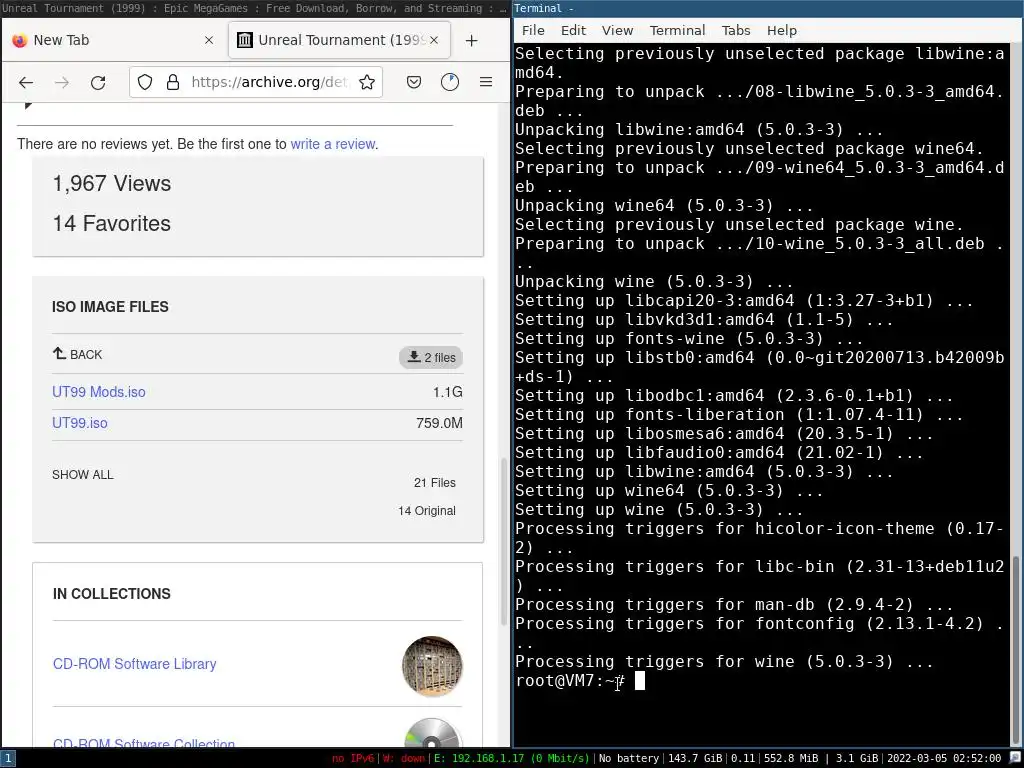The height and width of the screenshot is (768, 1024).
Task: Click the Firefox forward arrow
Action: pyautogui.click(x=62, y=82)
